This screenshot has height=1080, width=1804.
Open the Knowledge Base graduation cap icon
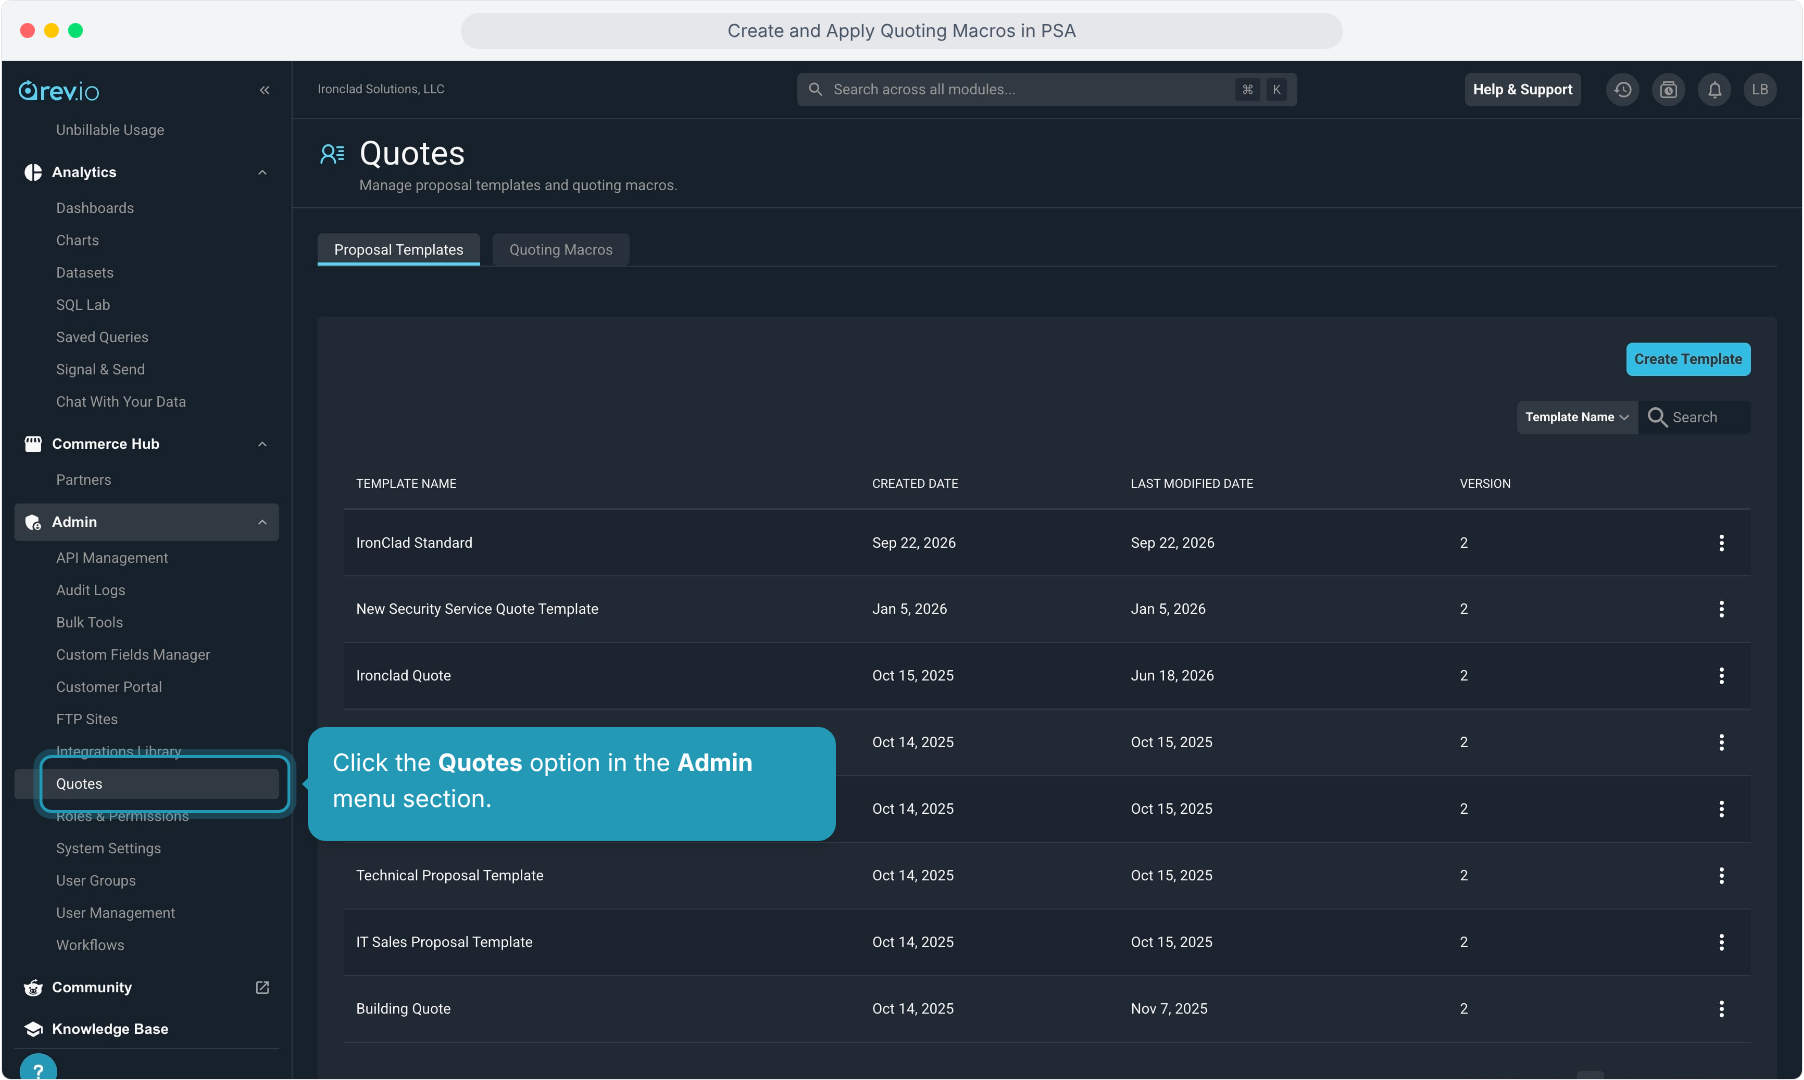pos(33,1029)
